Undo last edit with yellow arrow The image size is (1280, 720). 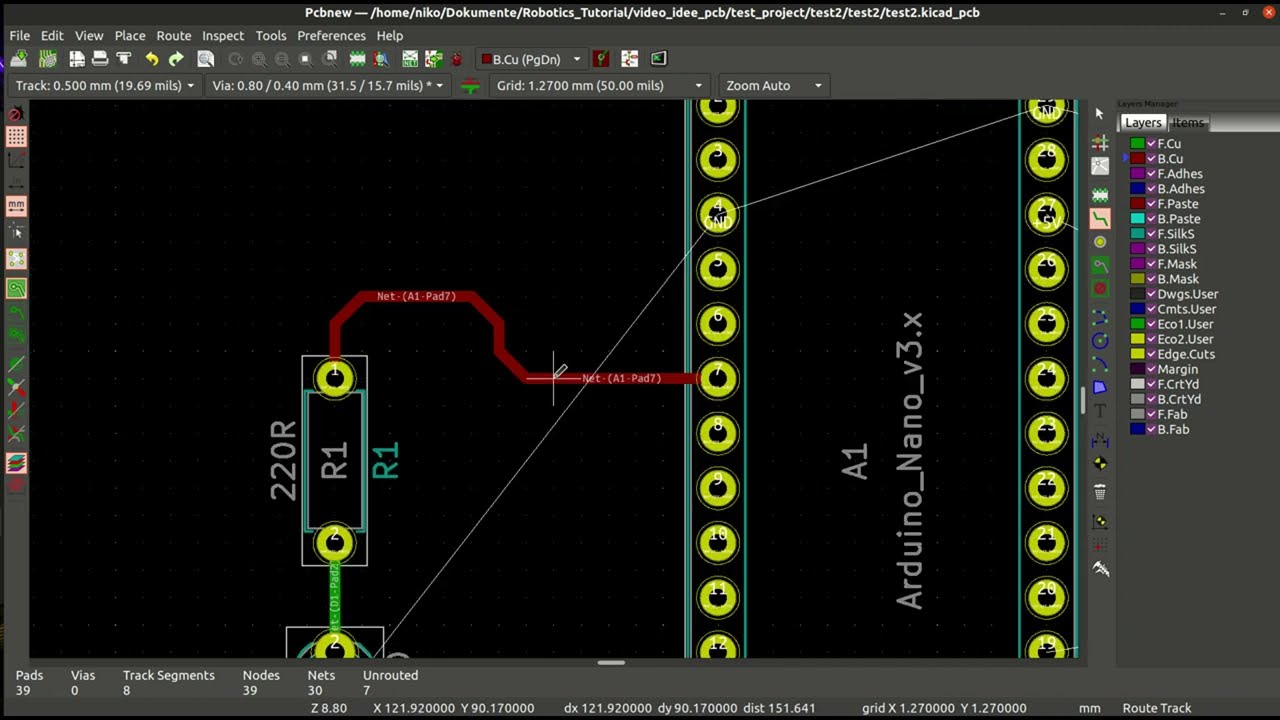point(152,59)
